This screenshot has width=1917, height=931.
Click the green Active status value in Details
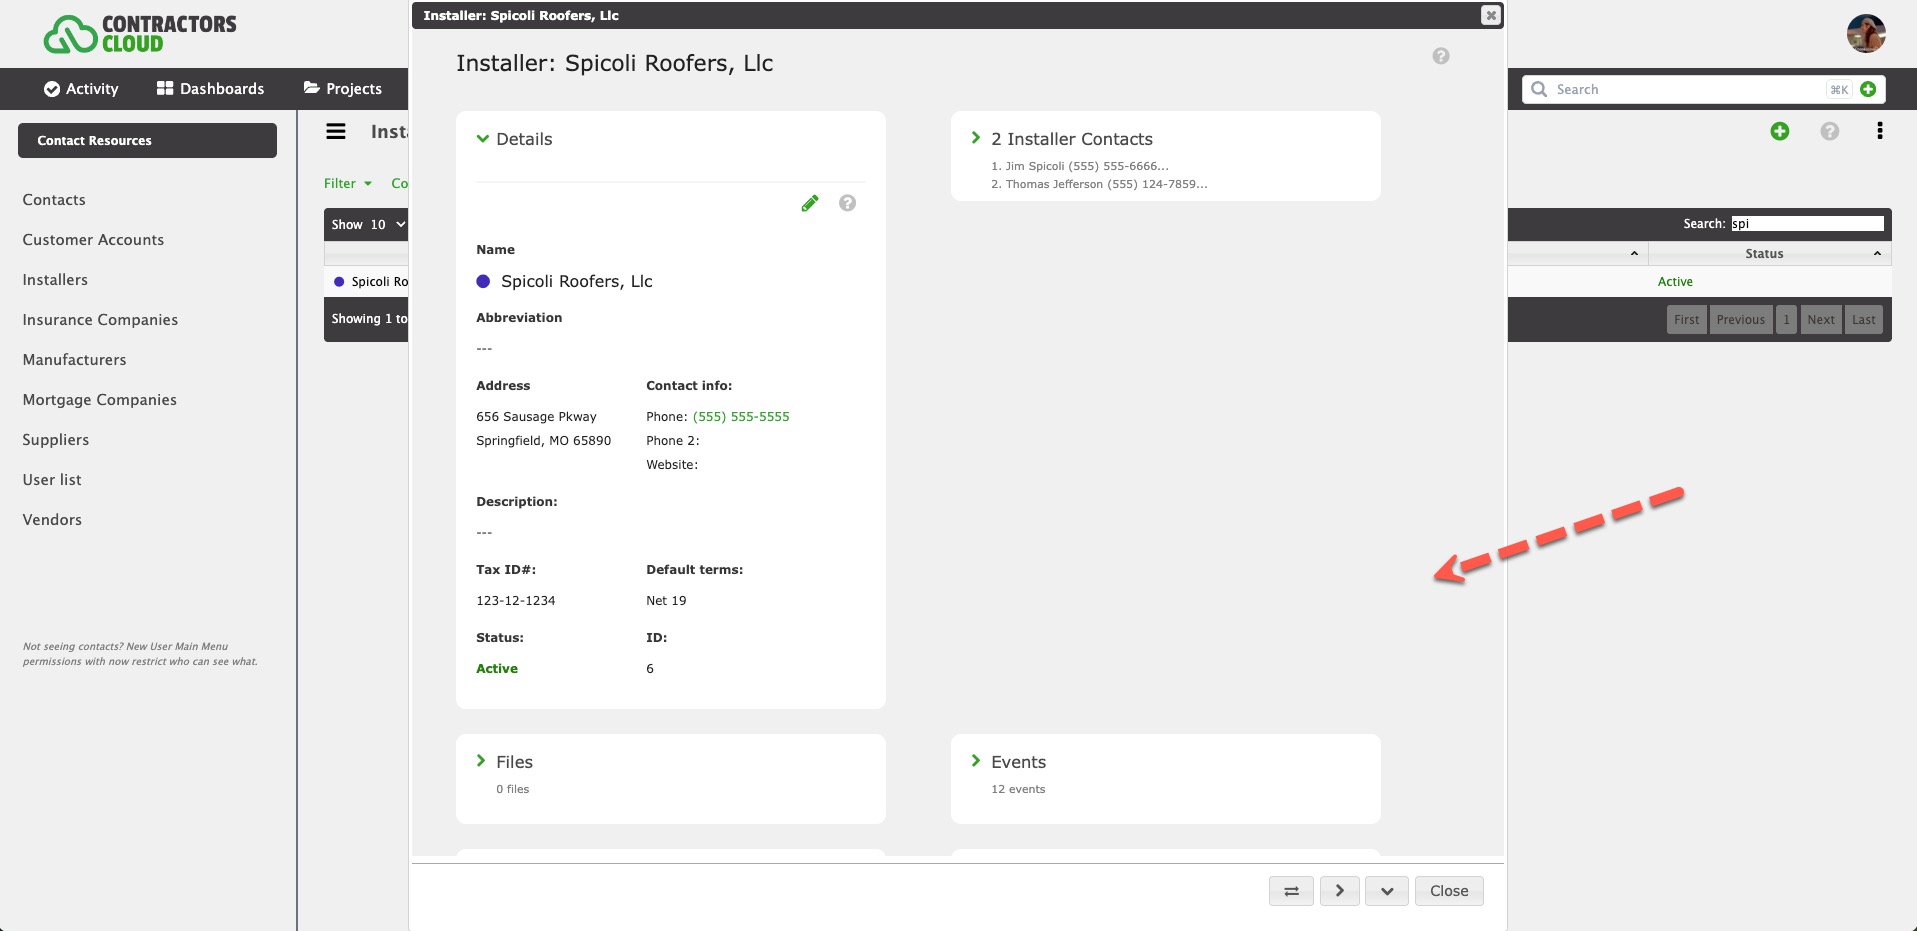click(x=497, y=669)
